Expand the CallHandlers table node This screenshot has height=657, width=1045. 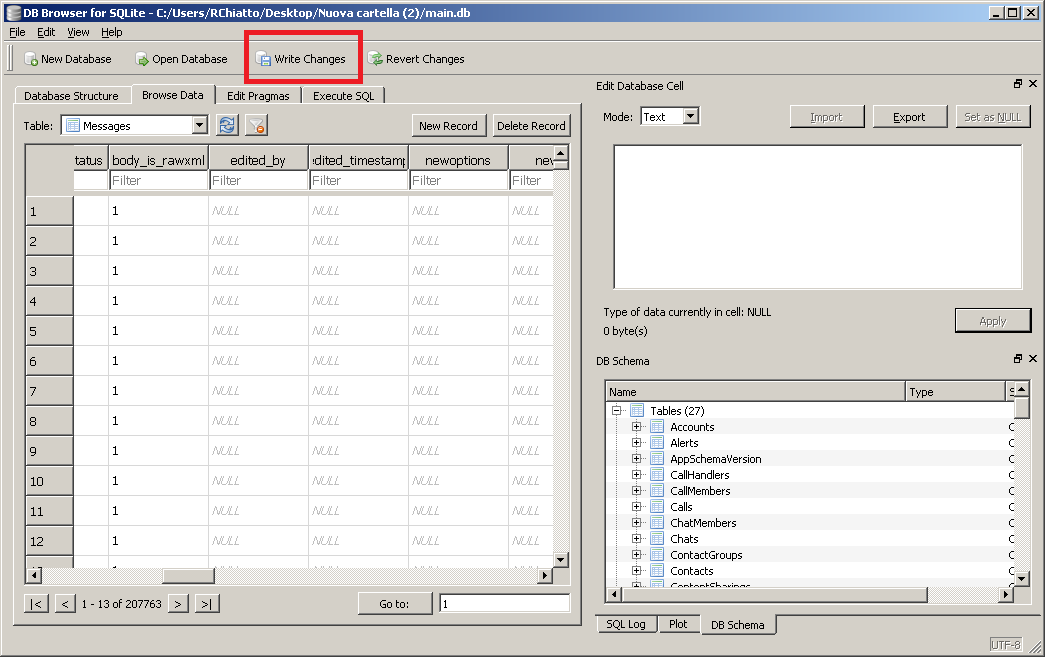pos(636,475)
